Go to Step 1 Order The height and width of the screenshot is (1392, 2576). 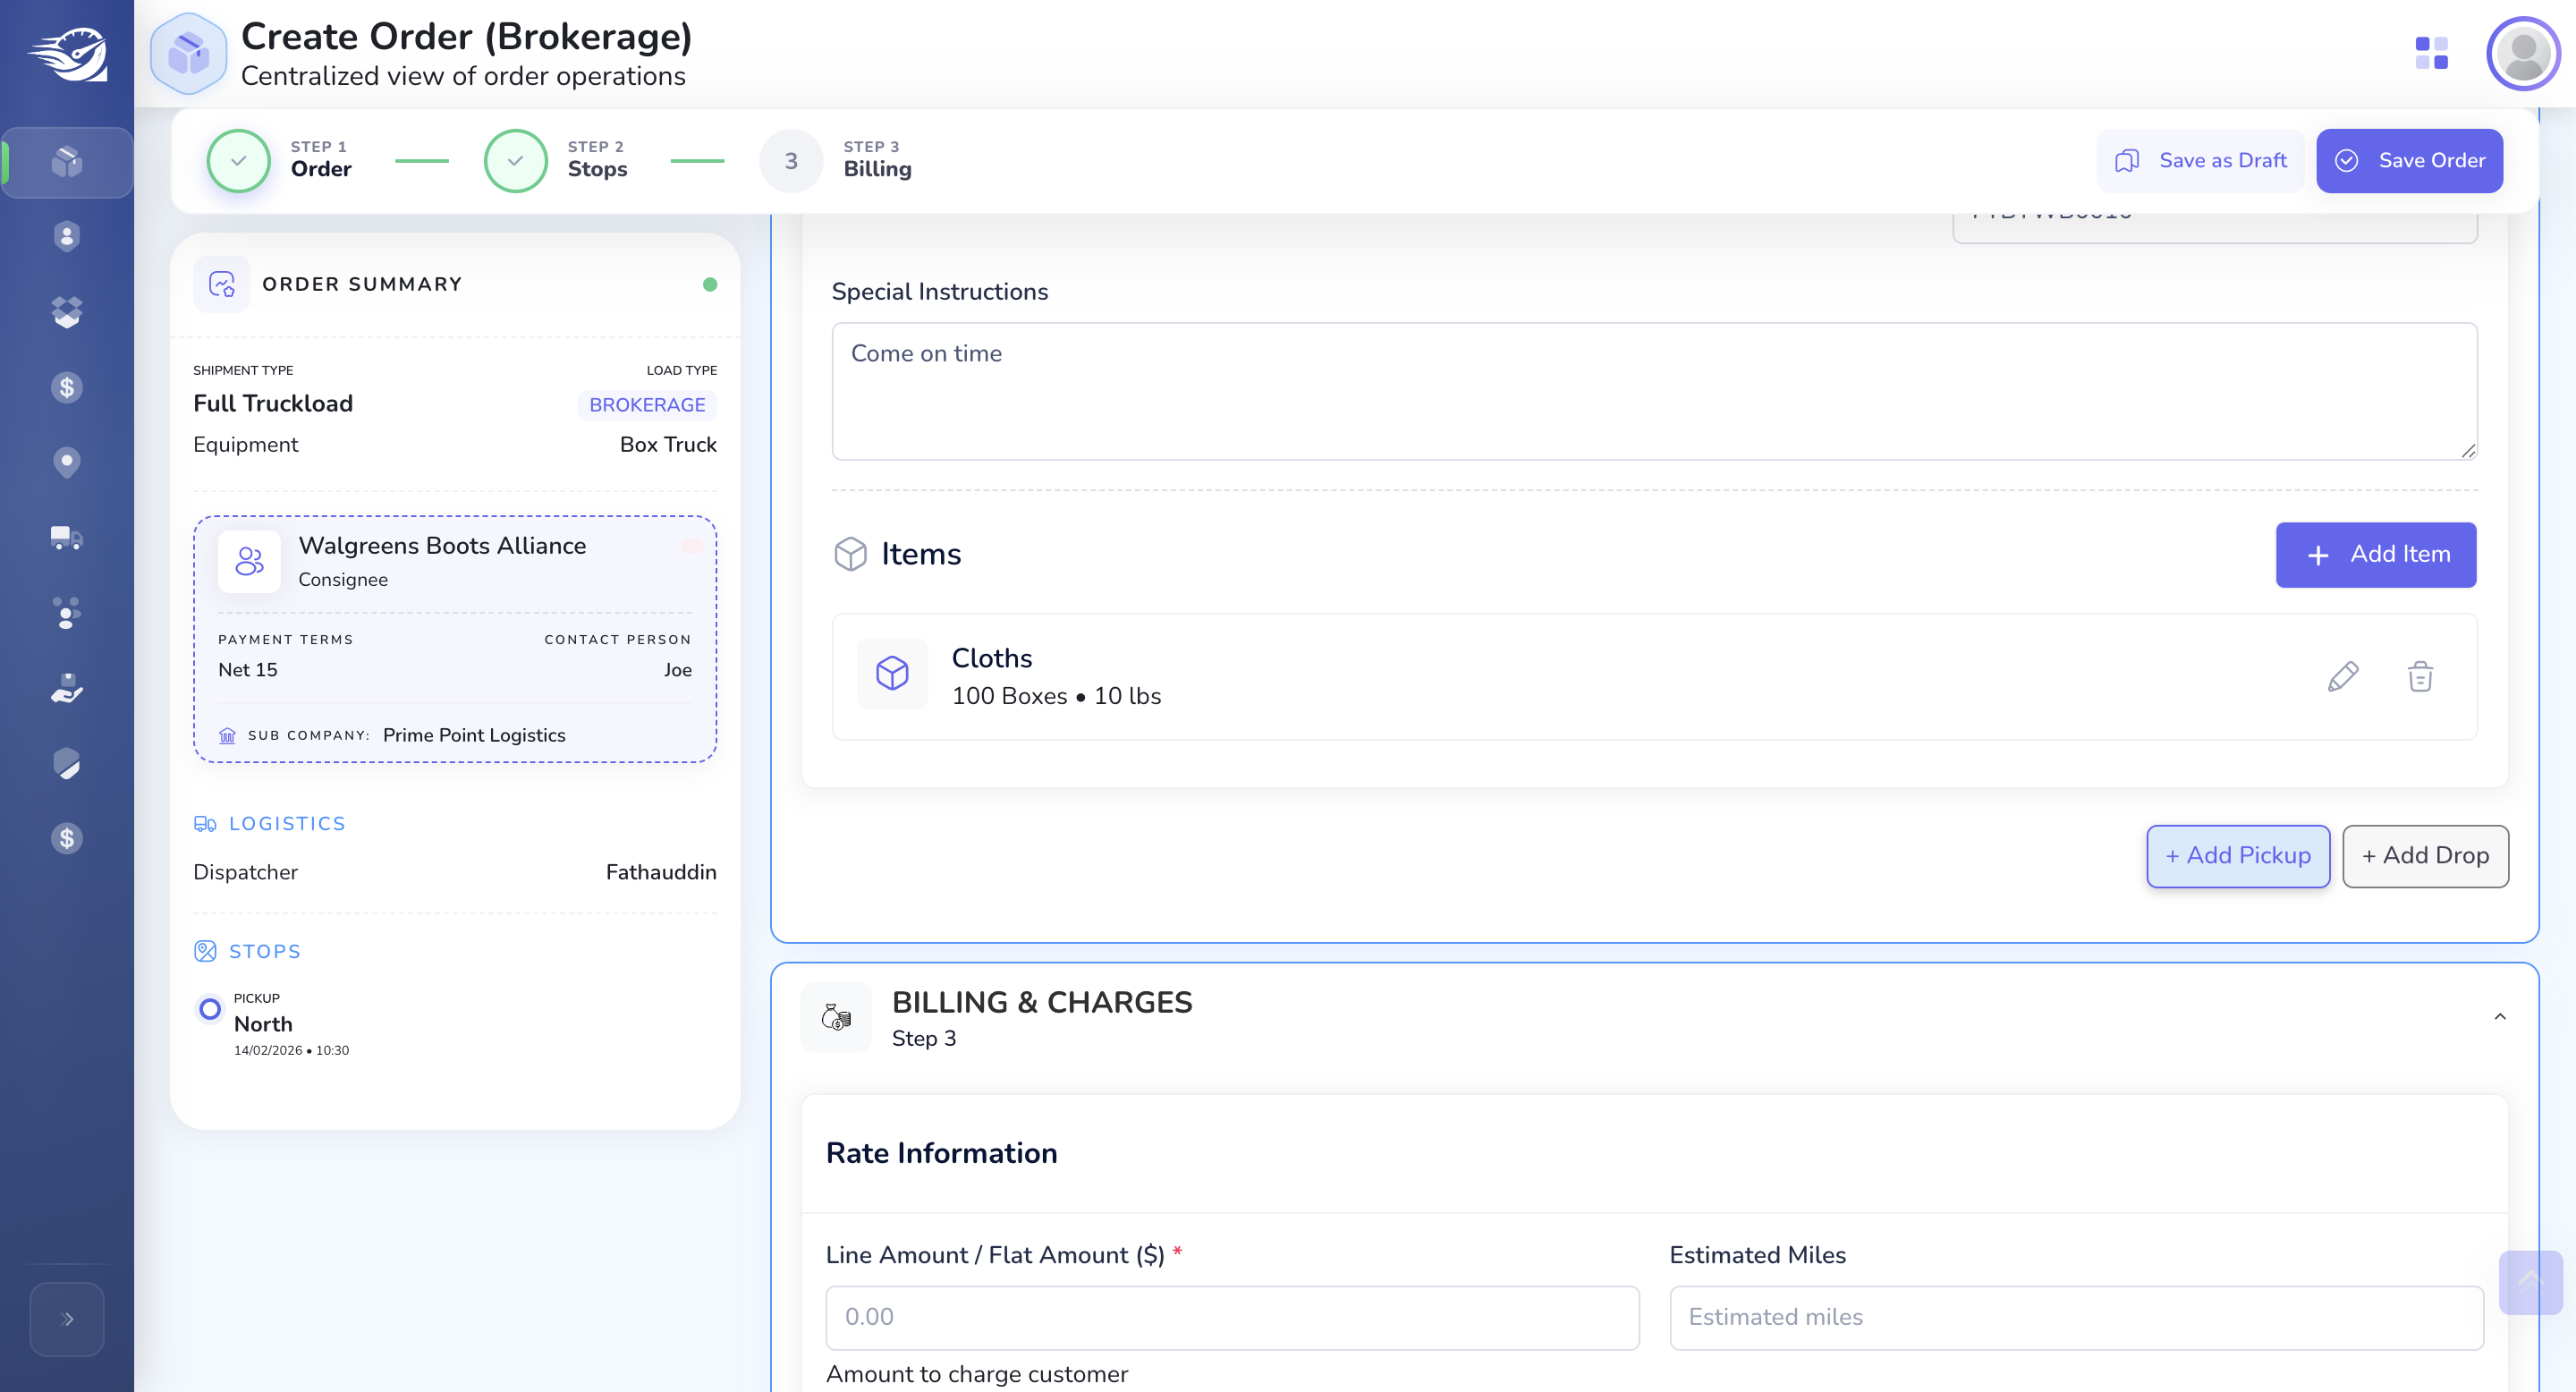click(x=280, y=161)
